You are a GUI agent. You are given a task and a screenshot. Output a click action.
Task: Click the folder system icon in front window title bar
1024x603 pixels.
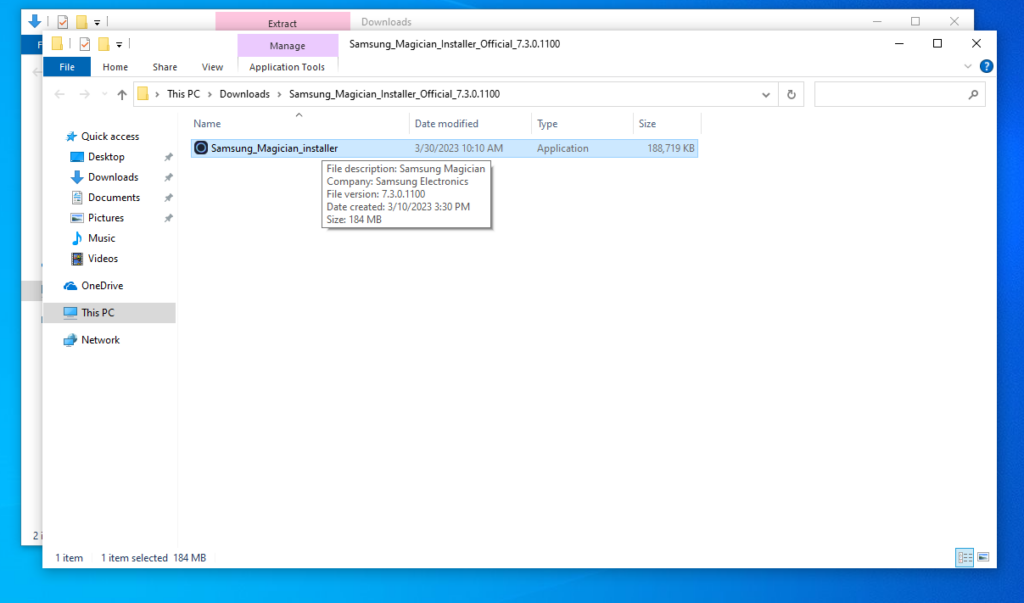pos(57,44)
